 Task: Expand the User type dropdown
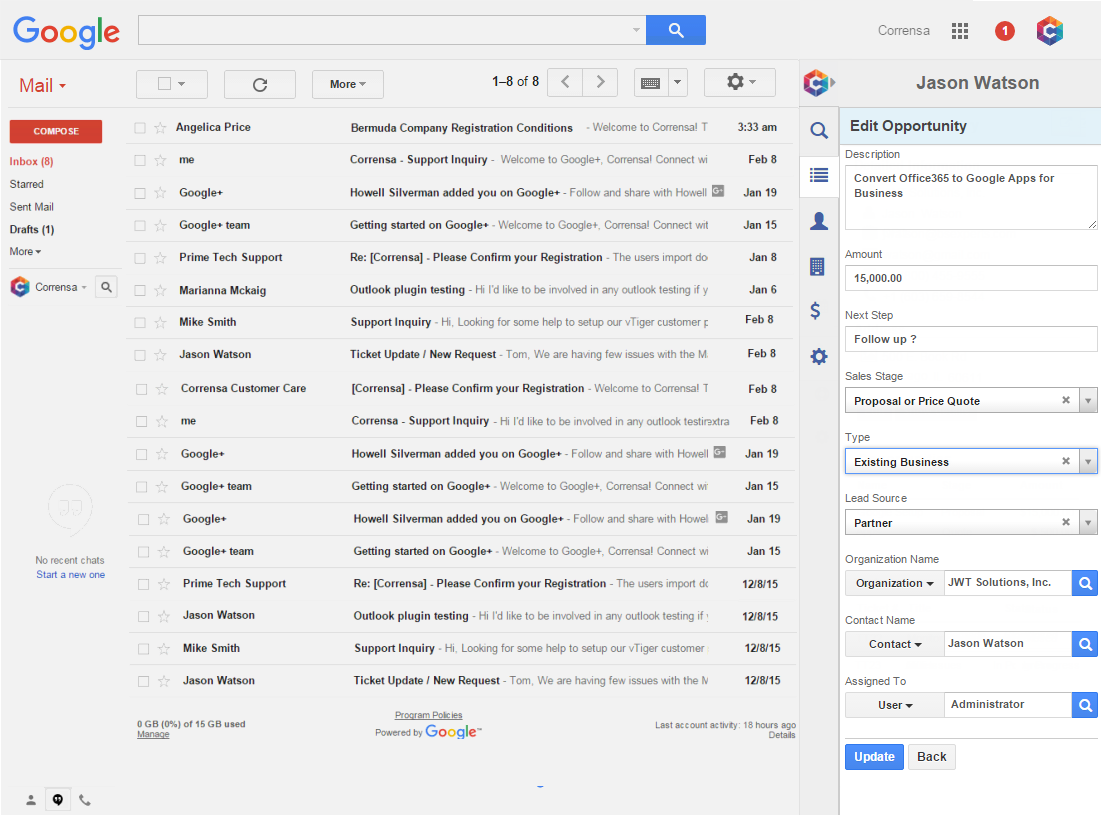(x=895, y=705)
